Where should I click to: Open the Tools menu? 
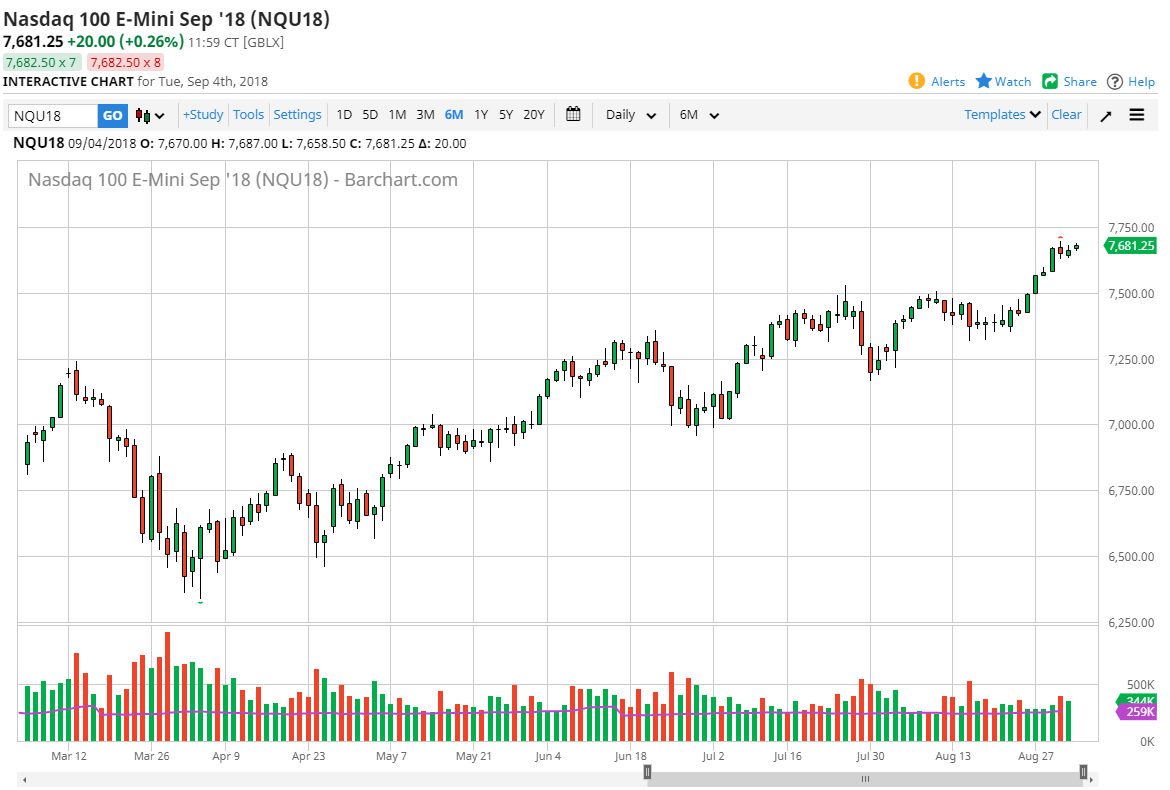(248, 115)
